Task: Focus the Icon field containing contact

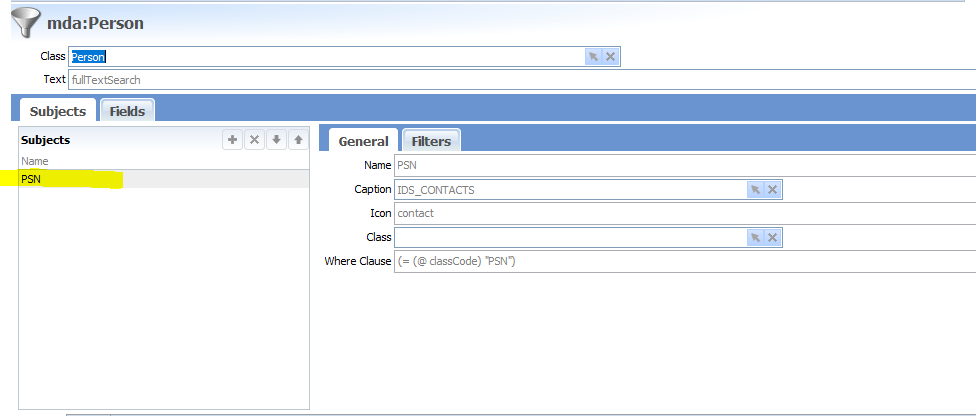Action: 680,213
